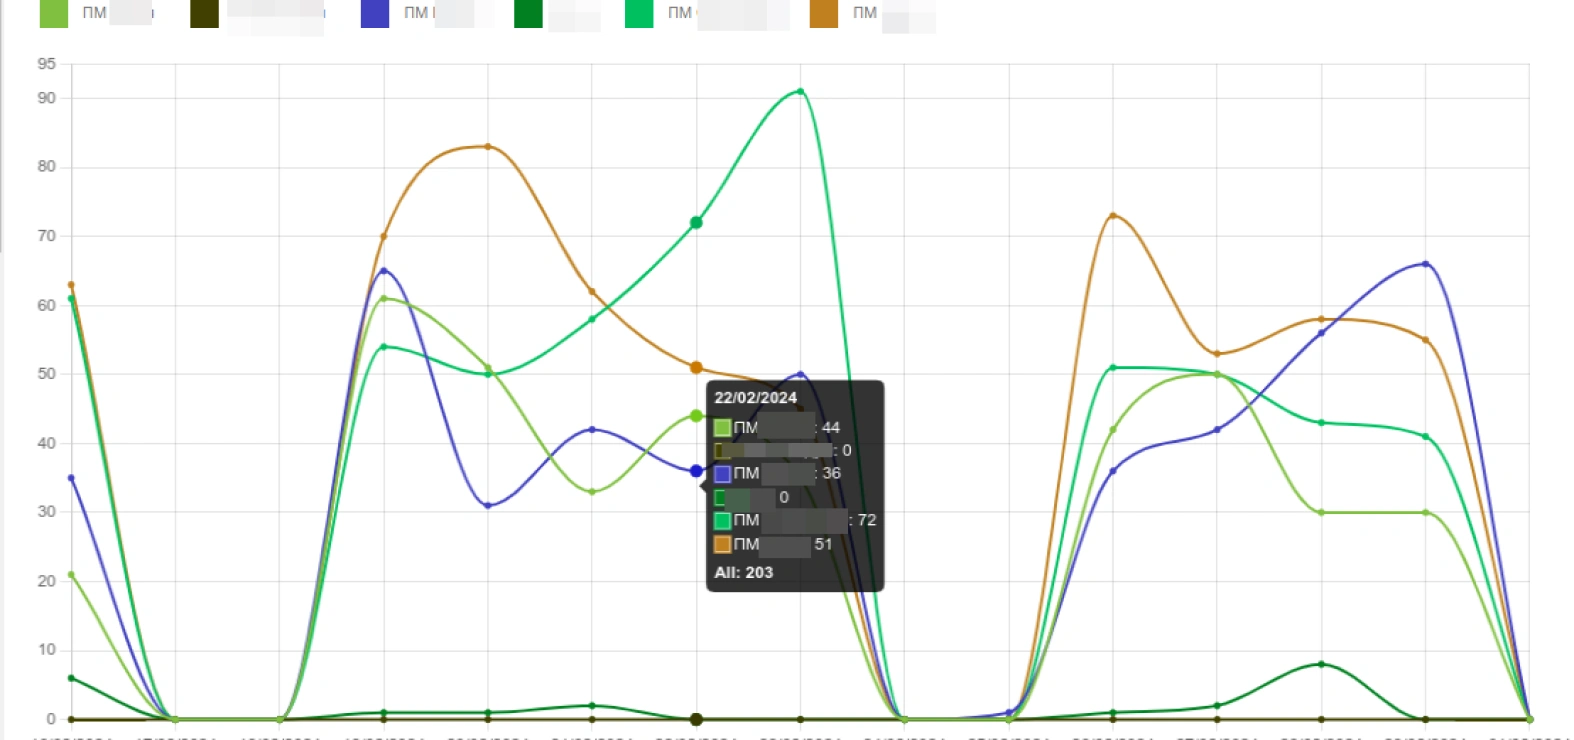The height and width of the screenshot is (740, 1574).
Task: Toggle the light green legend swatch
Action: click(x=54, y=13)
